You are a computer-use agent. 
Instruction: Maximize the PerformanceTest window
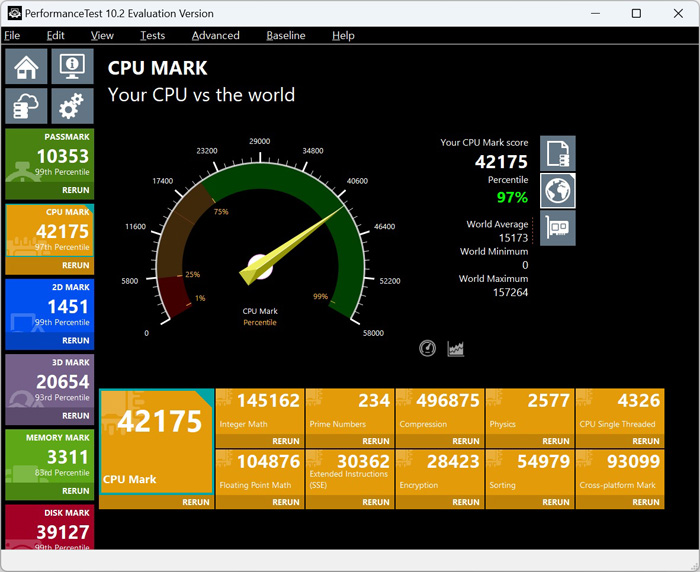click(636, 13)
